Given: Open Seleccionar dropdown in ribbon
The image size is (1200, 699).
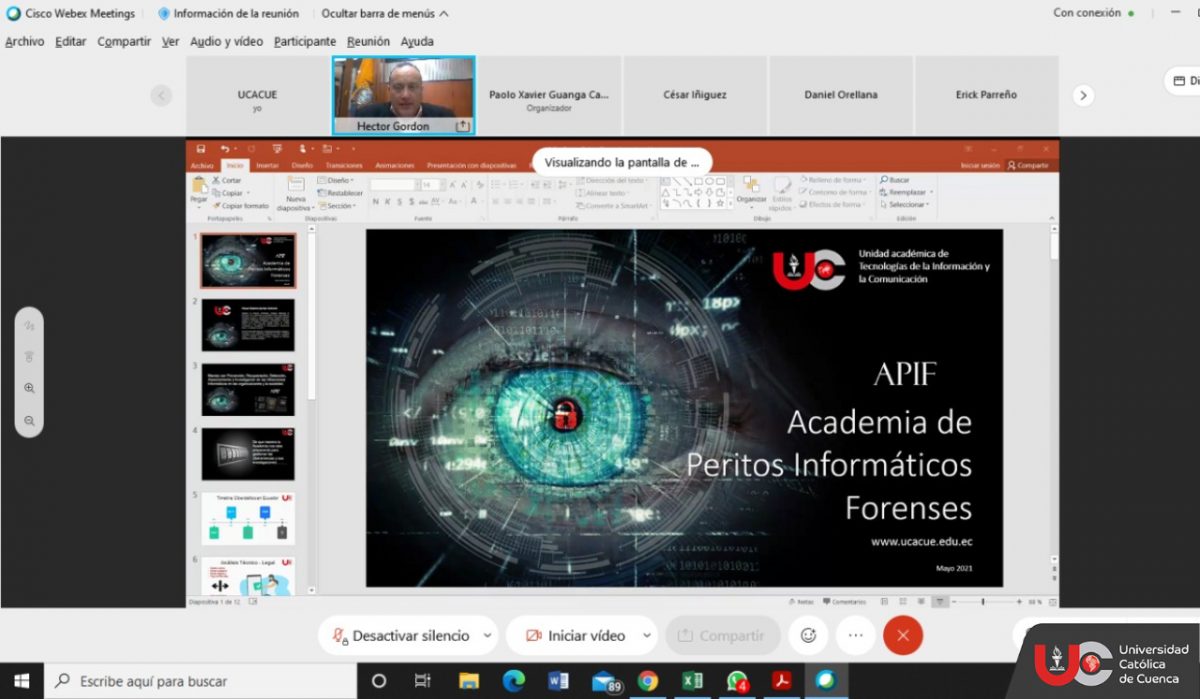Looking at the screenshot, I should pos(905,204).
